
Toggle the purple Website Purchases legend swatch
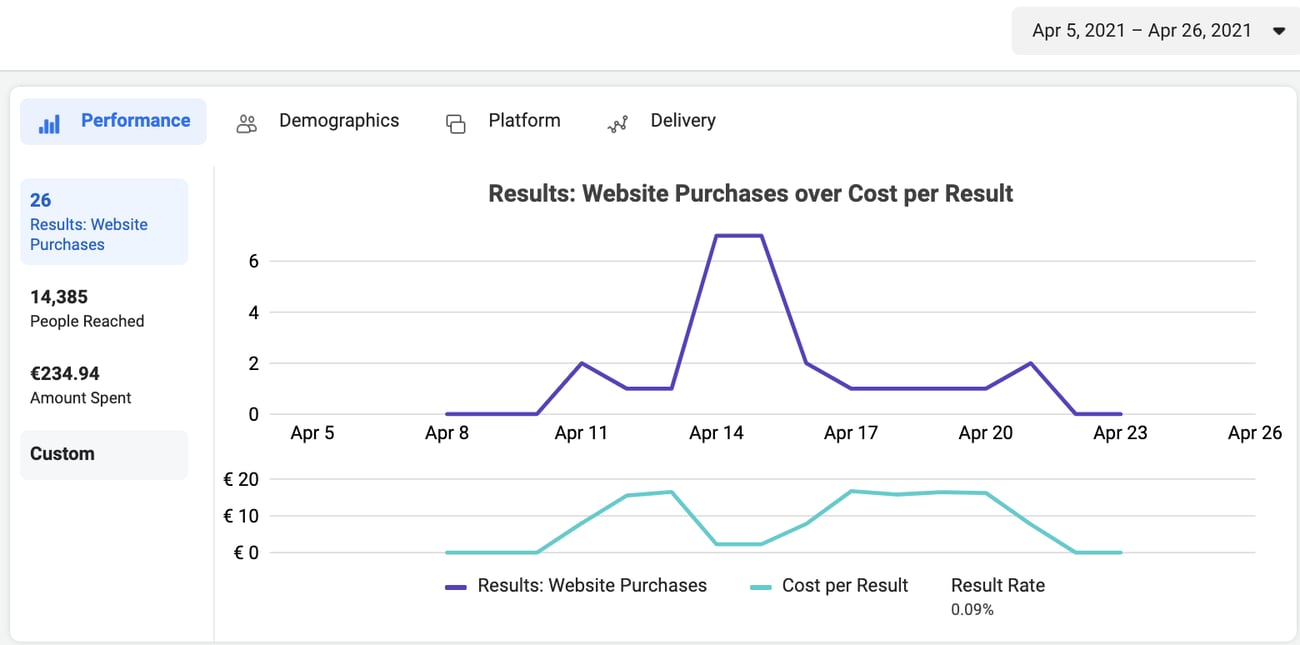458,587
